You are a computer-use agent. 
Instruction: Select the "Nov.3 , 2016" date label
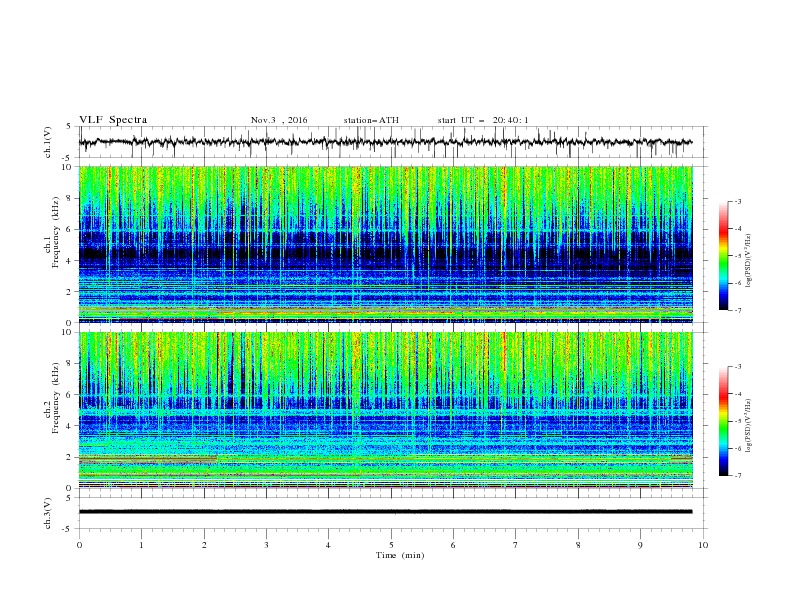point(279,120)
